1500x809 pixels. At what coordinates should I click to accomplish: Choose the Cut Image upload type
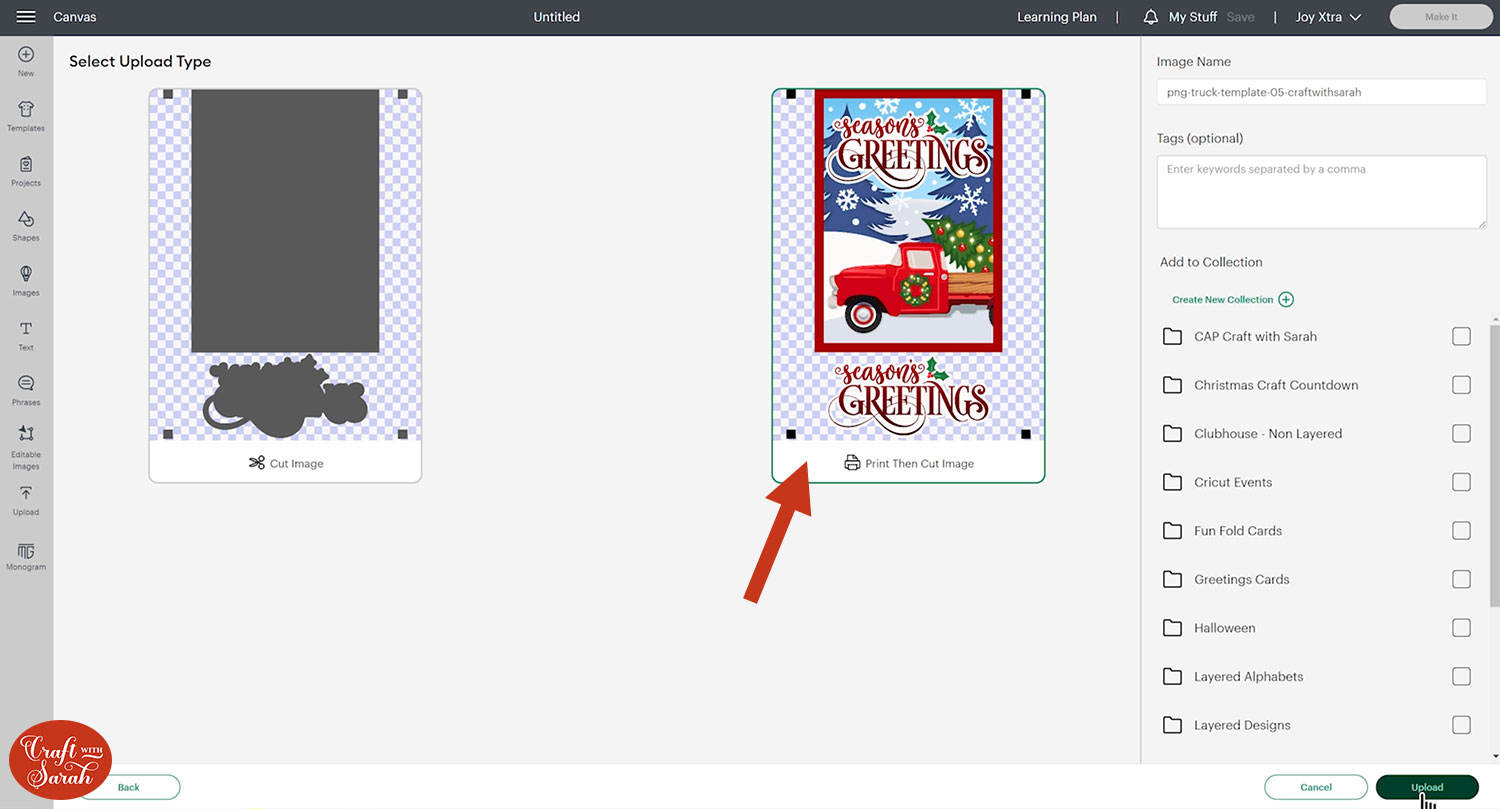(285, 286)
